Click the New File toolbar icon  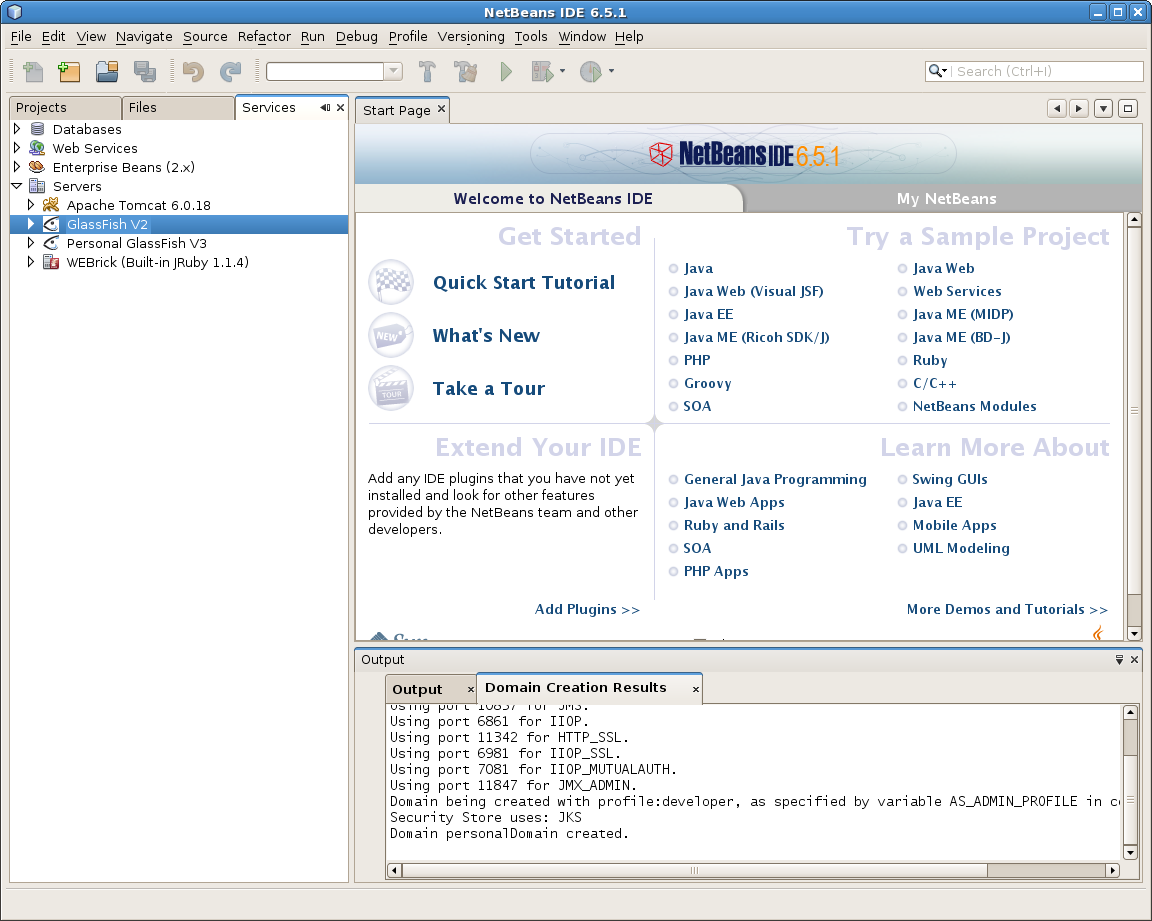pyautogui.click(x=33, y=71)
